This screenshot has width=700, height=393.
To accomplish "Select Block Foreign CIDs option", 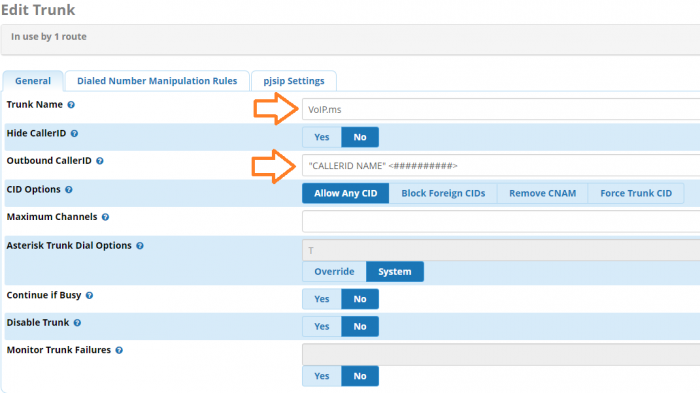I will click(x=443, y=193).
